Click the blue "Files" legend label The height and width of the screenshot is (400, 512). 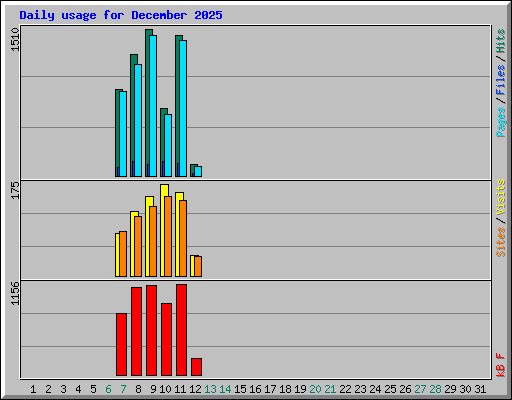click(500, 80)
